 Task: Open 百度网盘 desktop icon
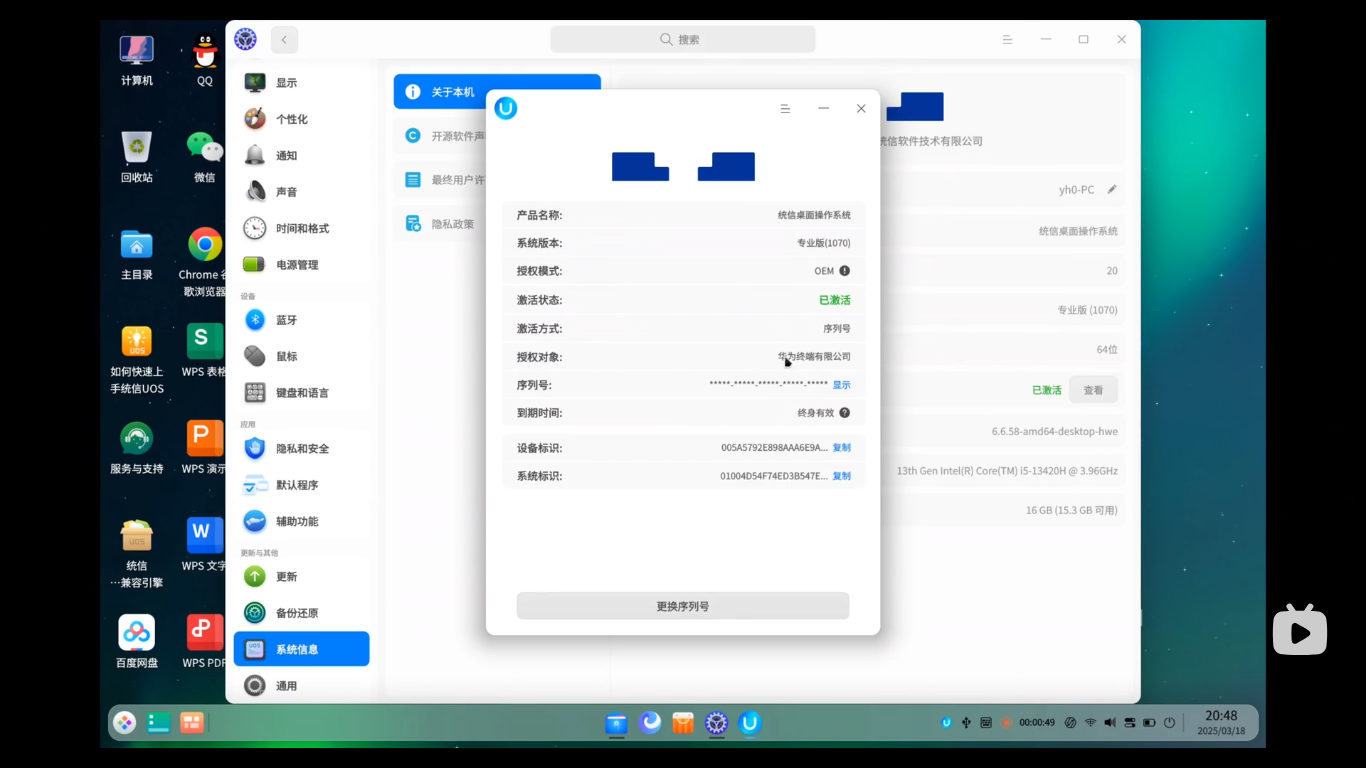click(x=137, y=642)
